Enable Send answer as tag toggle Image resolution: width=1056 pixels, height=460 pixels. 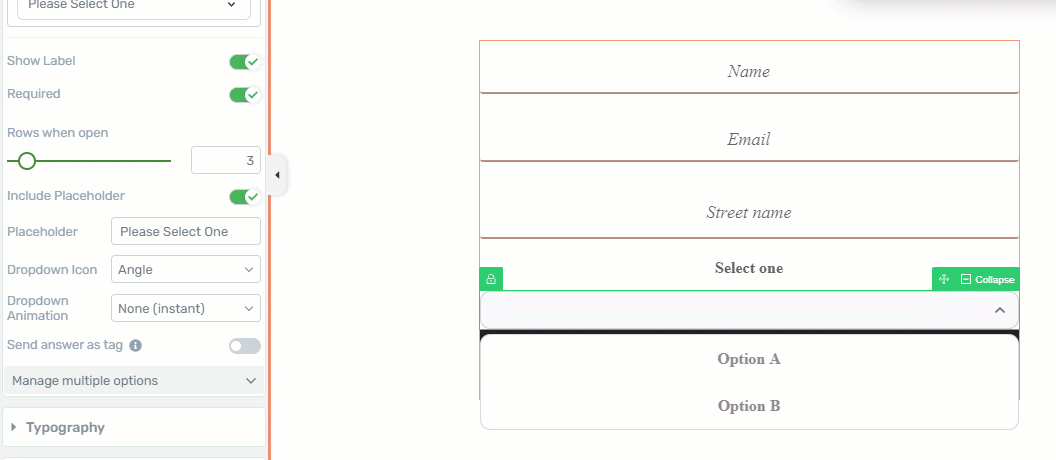[244, 346]
